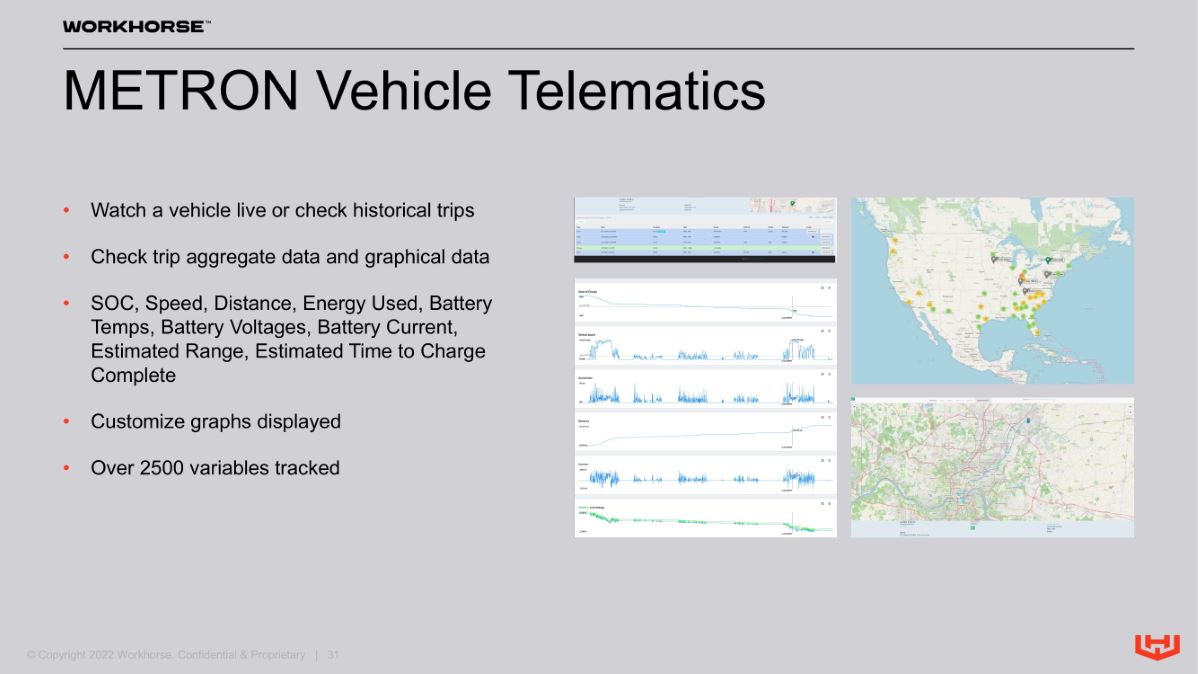Click the blue vehicle pin on the city map
Screen dimensions: 1198x674
tap(1026, 422)
